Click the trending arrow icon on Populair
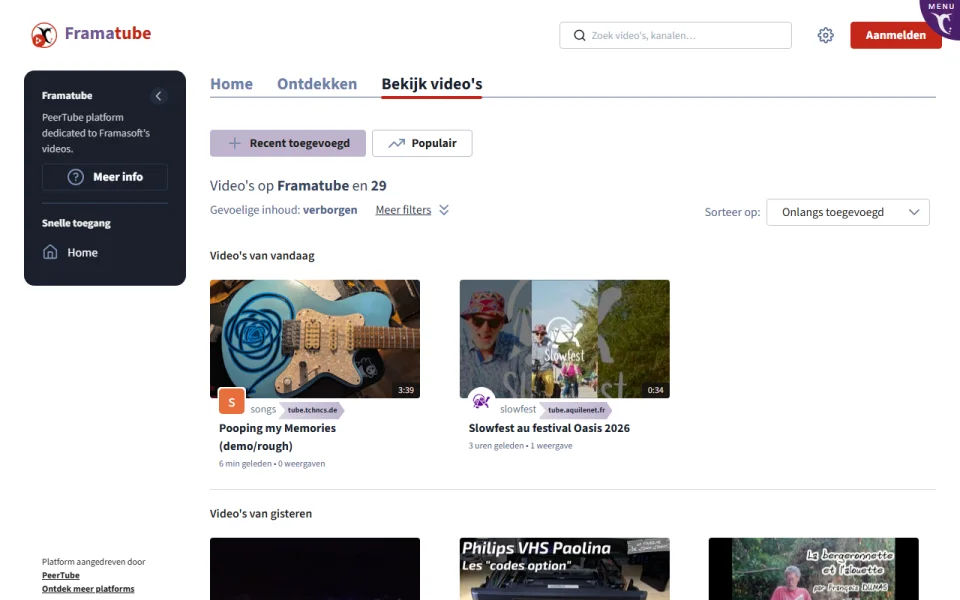 pyautogui.click(x=397, y=143)
